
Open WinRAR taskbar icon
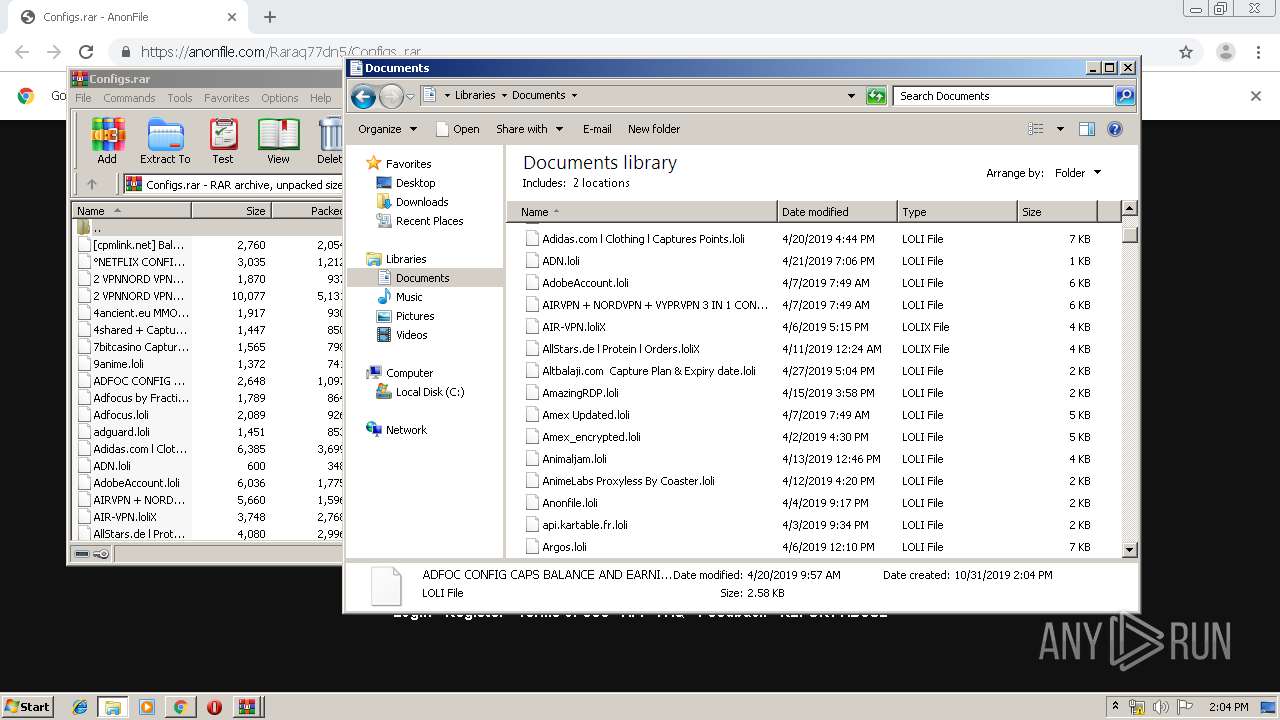pyautogui.click(x=246, y=707)
